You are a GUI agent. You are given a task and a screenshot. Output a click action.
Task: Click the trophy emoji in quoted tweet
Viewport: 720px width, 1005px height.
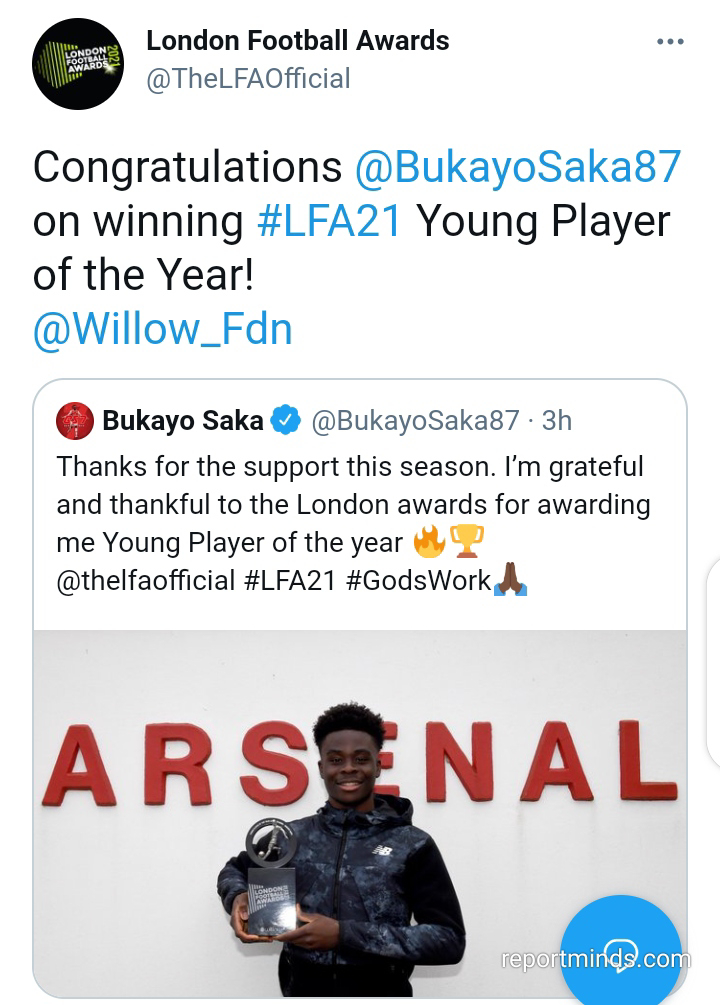[466, 541]
